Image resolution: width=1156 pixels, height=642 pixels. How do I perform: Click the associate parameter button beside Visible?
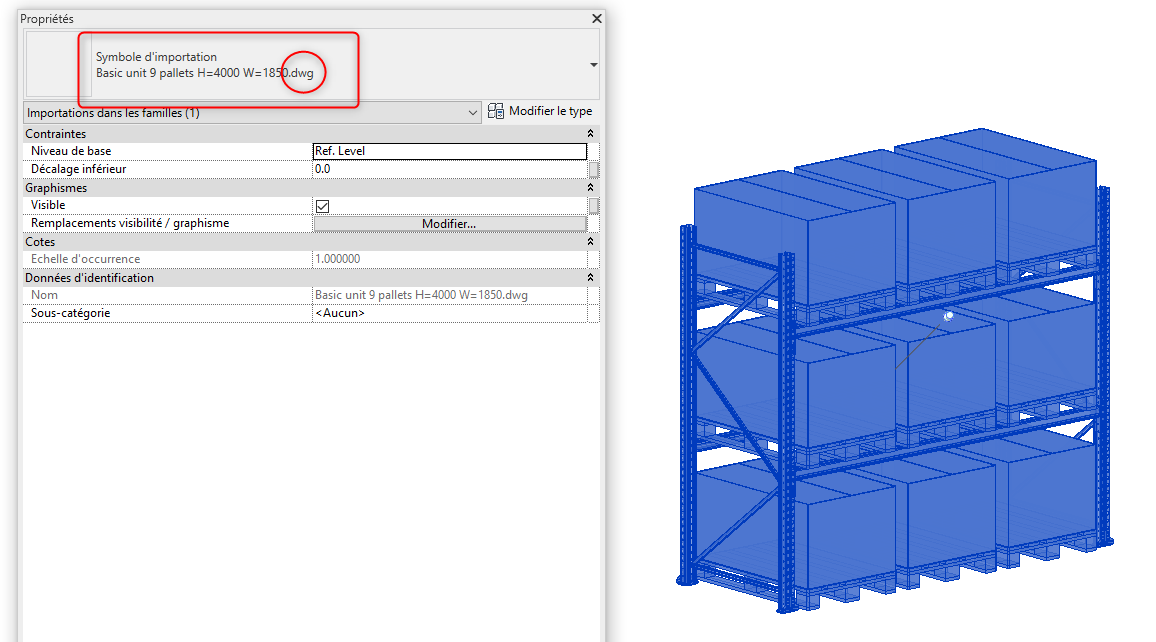[x=594, y=206]
